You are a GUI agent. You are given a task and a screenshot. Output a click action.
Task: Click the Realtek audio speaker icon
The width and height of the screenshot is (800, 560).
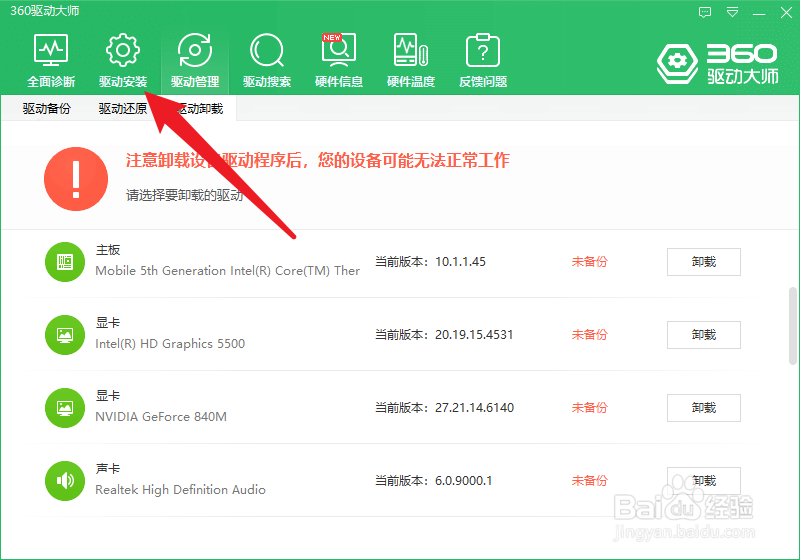65,480
